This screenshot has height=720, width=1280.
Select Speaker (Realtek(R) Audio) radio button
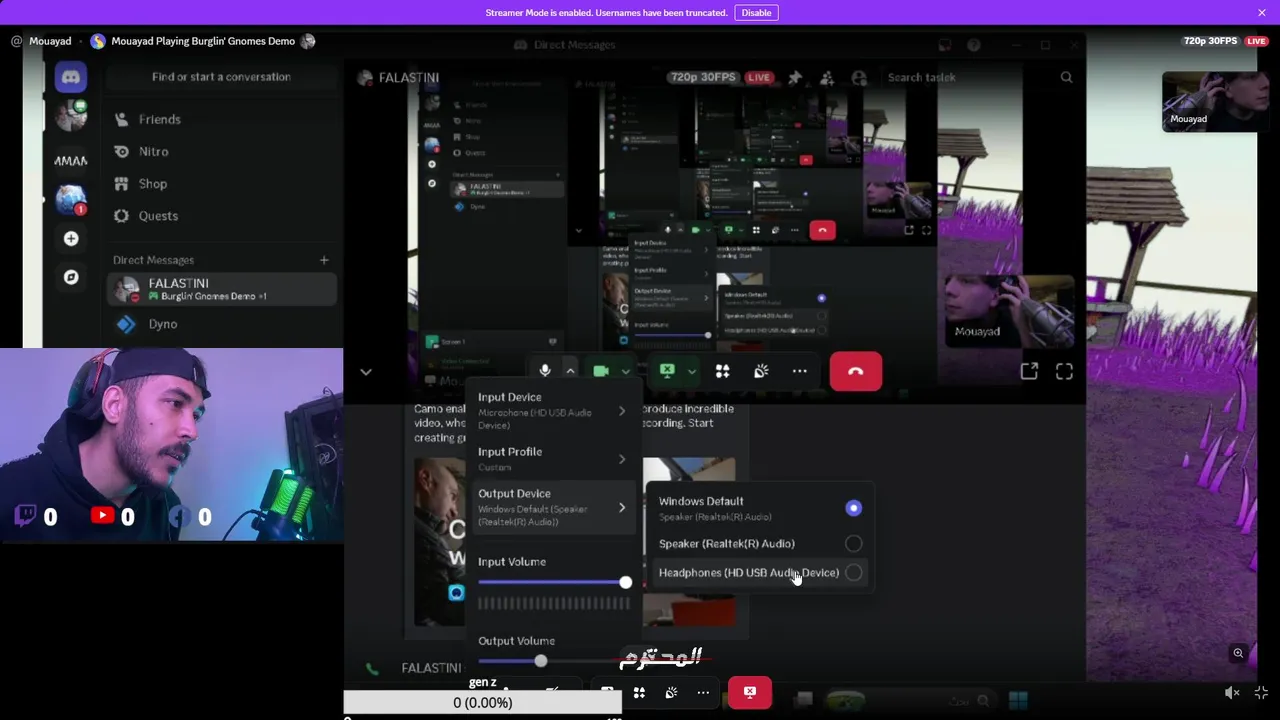[x=853, y=544]
